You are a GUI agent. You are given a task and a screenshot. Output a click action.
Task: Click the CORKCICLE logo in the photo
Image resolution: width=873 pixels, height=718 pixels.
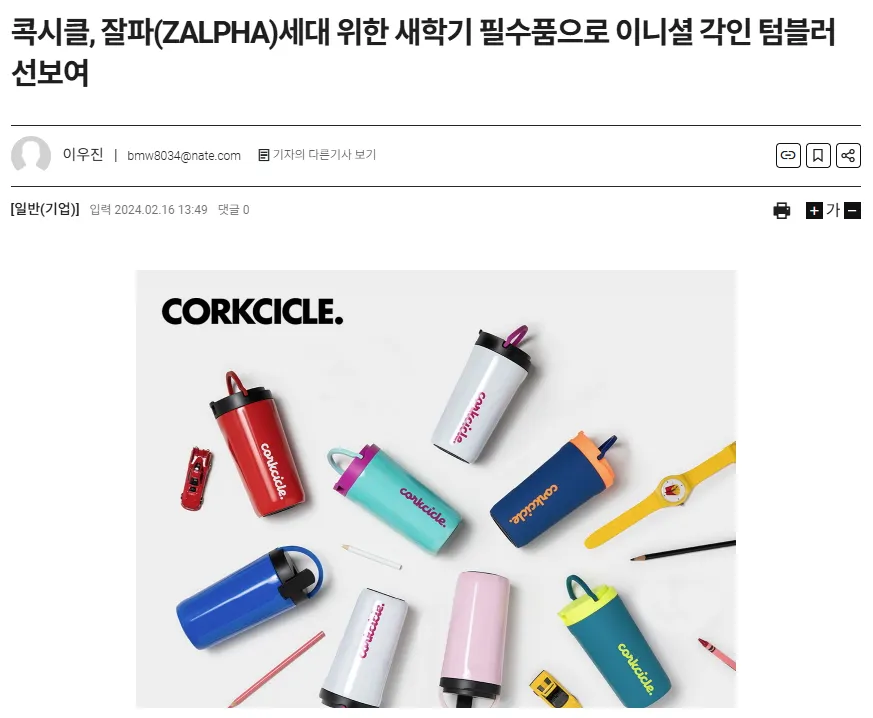point(252,311)
